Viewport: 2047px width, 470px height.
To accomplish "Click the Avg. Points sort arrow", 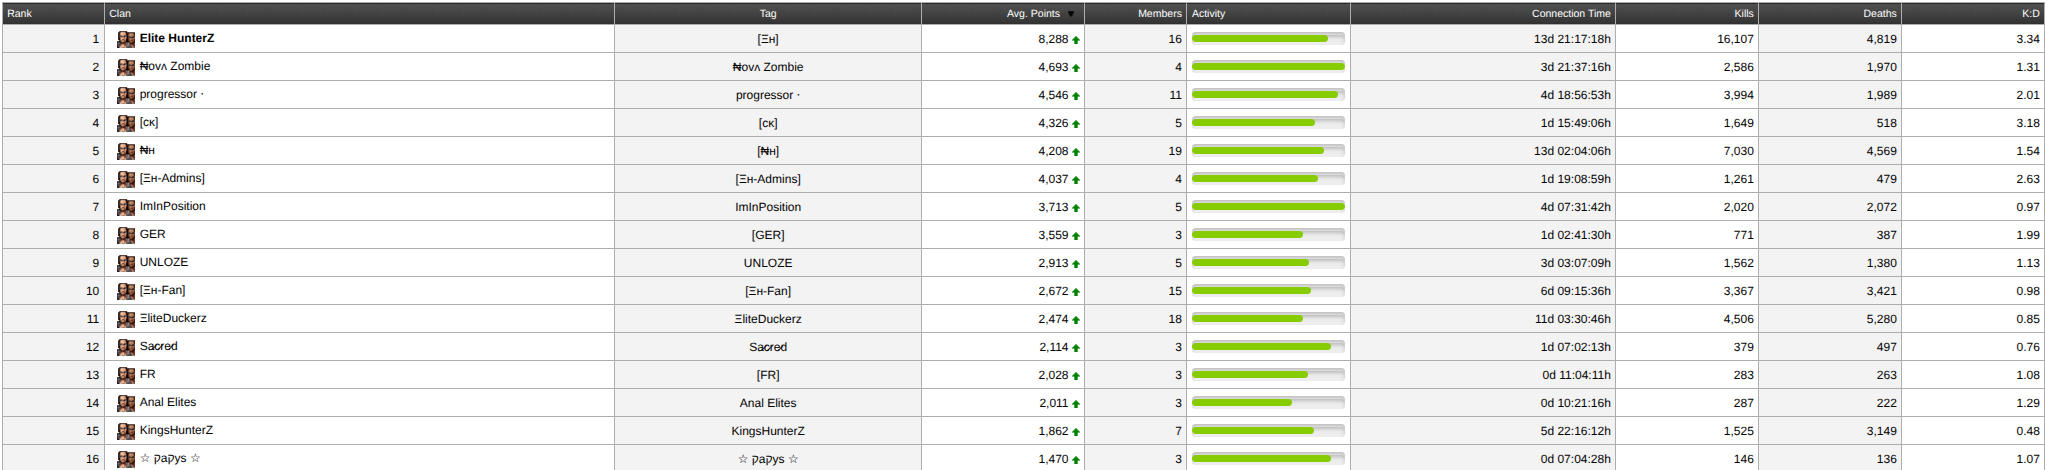I will (x=1071, y=14).
